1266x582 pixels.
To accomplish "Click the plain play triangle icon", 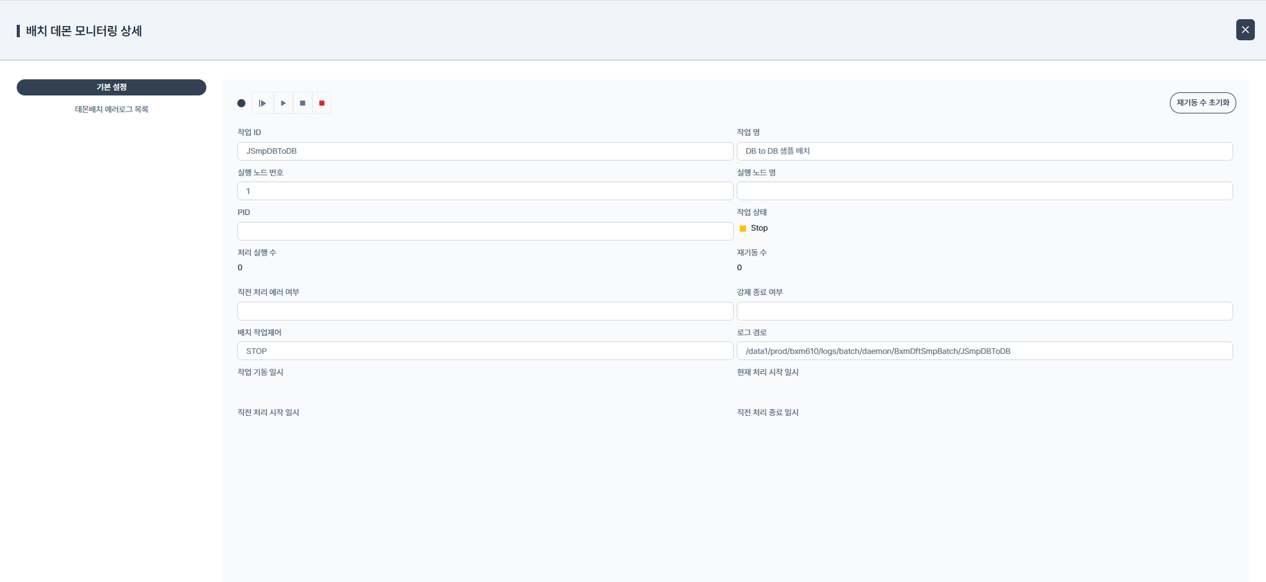I will point(283,103).
